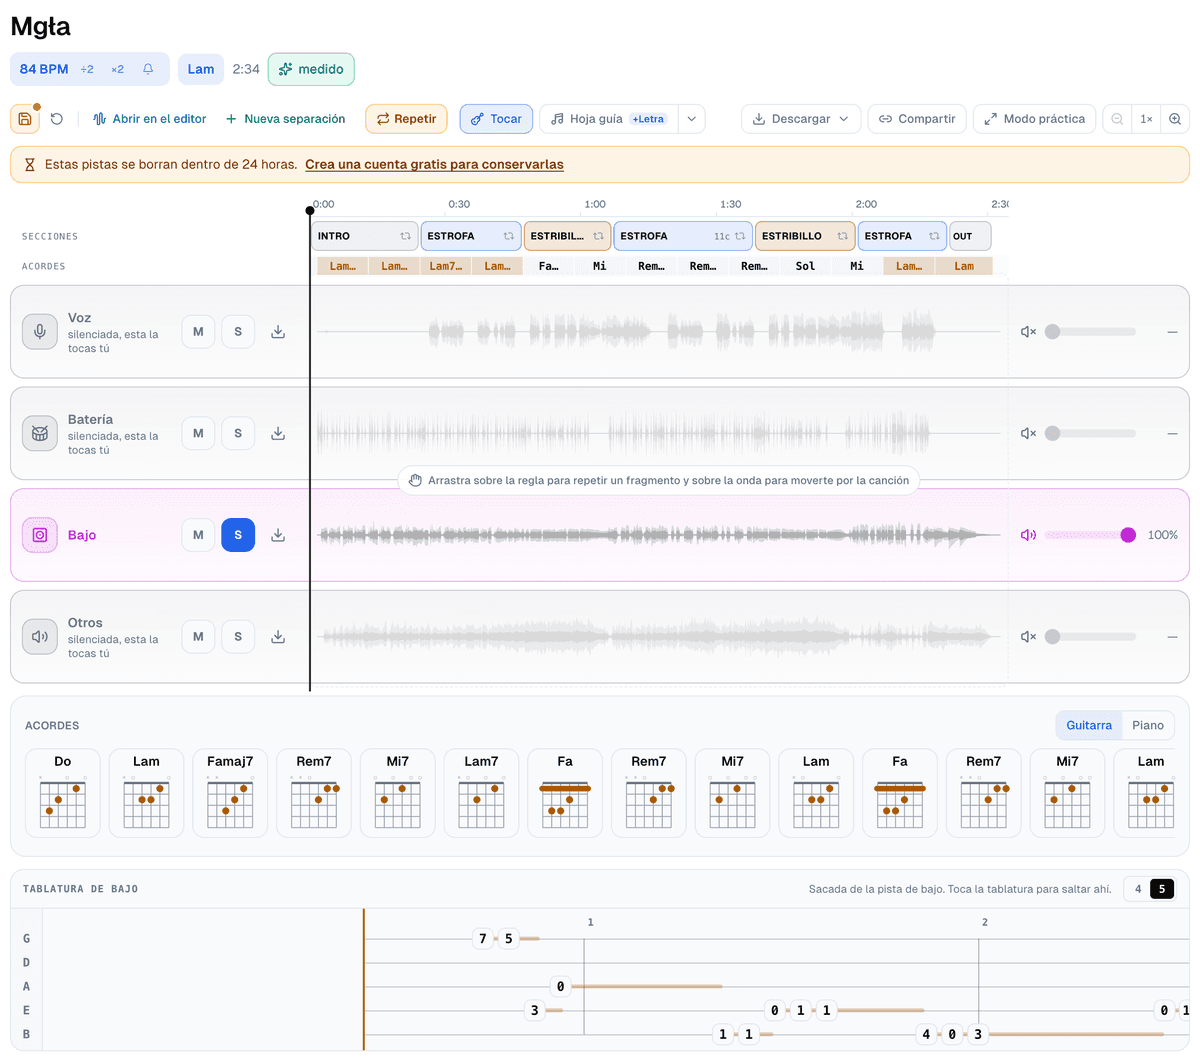Download the Voz stem
This screenshot has width=1200, height=1061.
[278, 332]
